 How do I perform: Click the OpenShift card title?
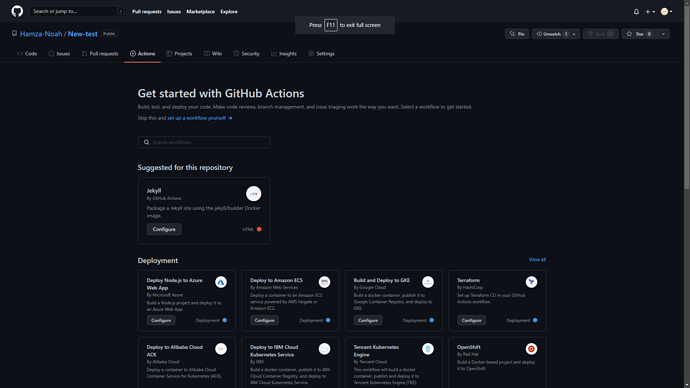click(x=468, y=347)
